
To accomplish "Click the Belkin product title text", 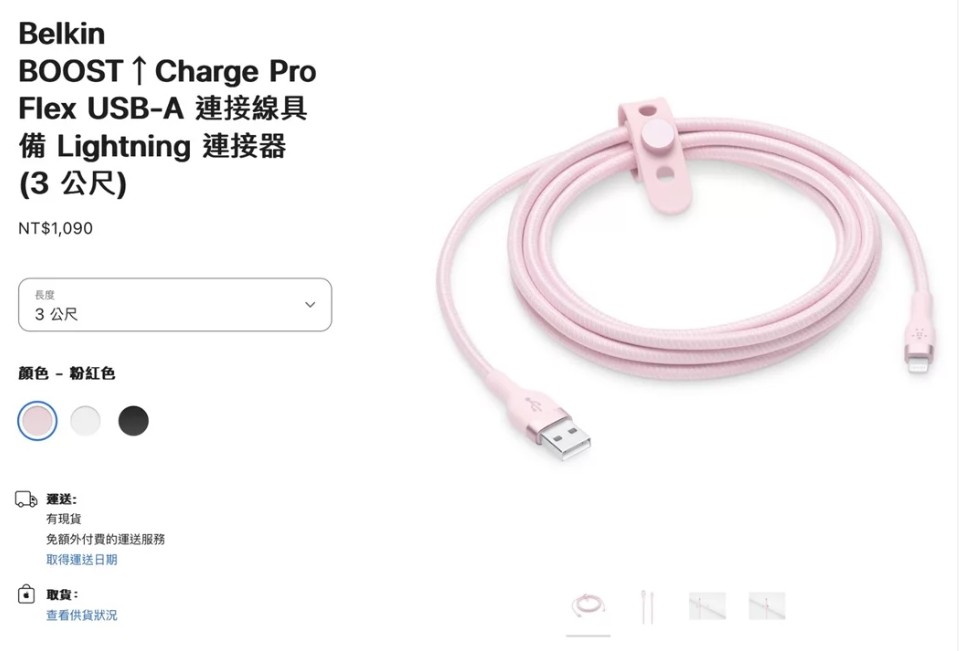I will coord(168,108).
